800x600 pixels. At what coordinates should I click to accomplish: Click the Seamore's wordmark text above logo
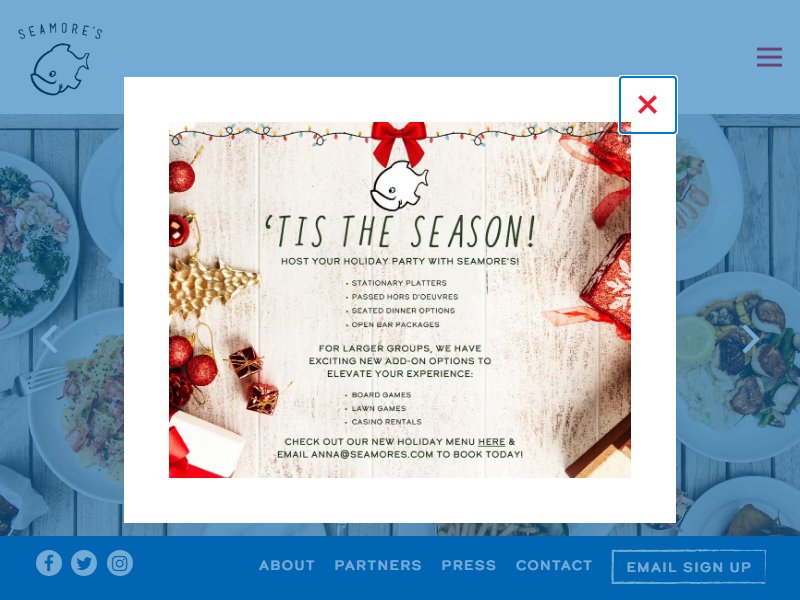60,31
